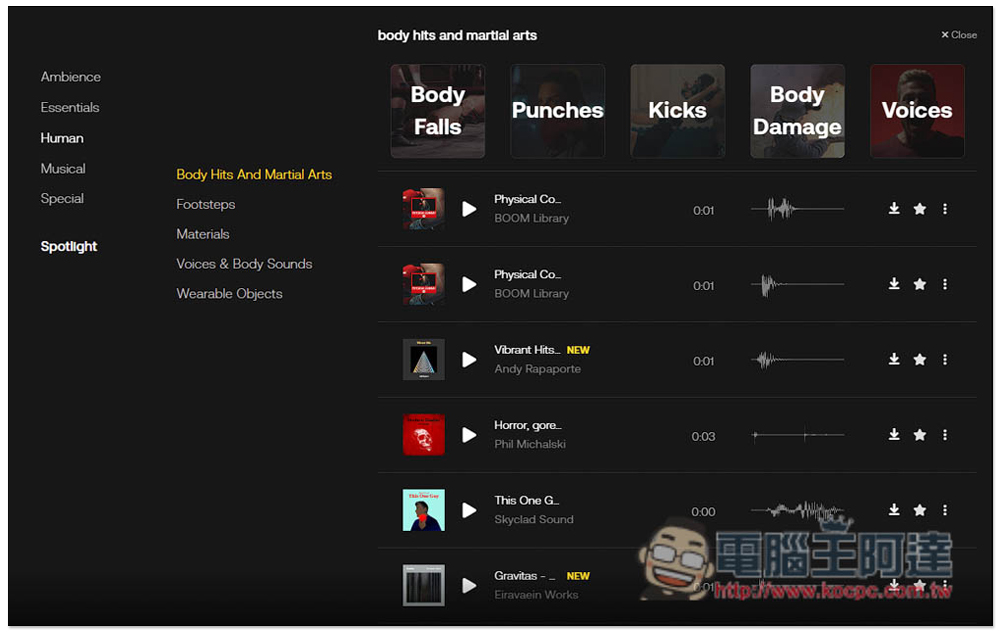Screen dimensions: 1000x633
Task: Download the Horror, gore sound effect
Action: 894,435
